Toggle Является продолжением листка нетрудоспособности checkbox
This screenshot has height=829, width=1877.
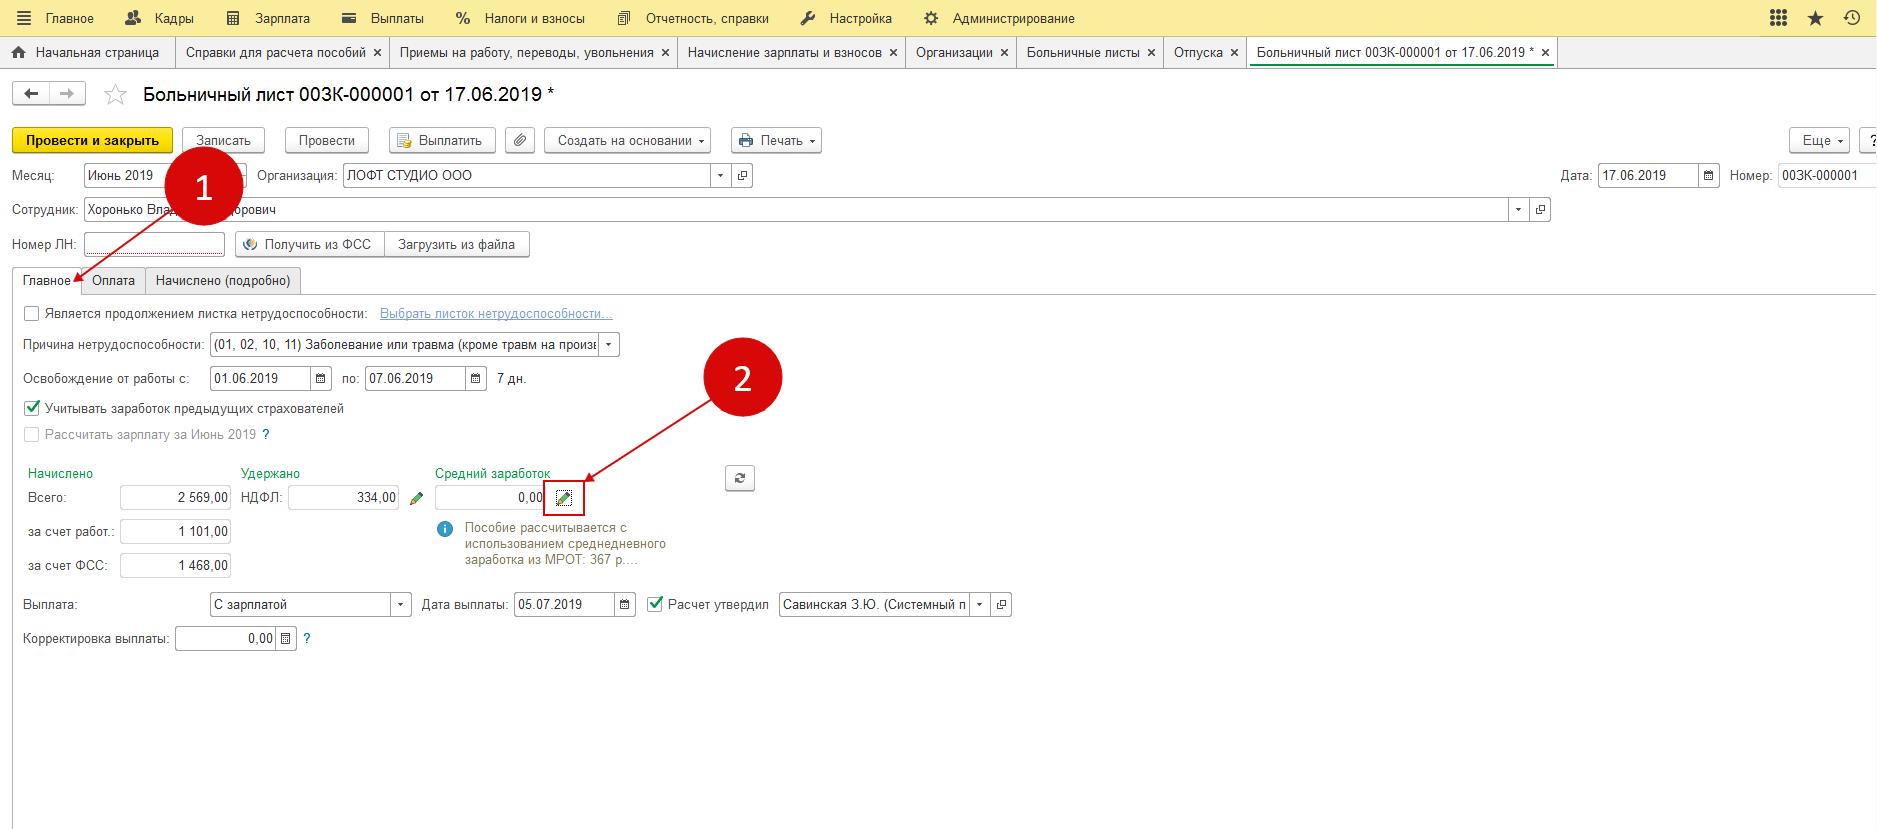(31, 314)
